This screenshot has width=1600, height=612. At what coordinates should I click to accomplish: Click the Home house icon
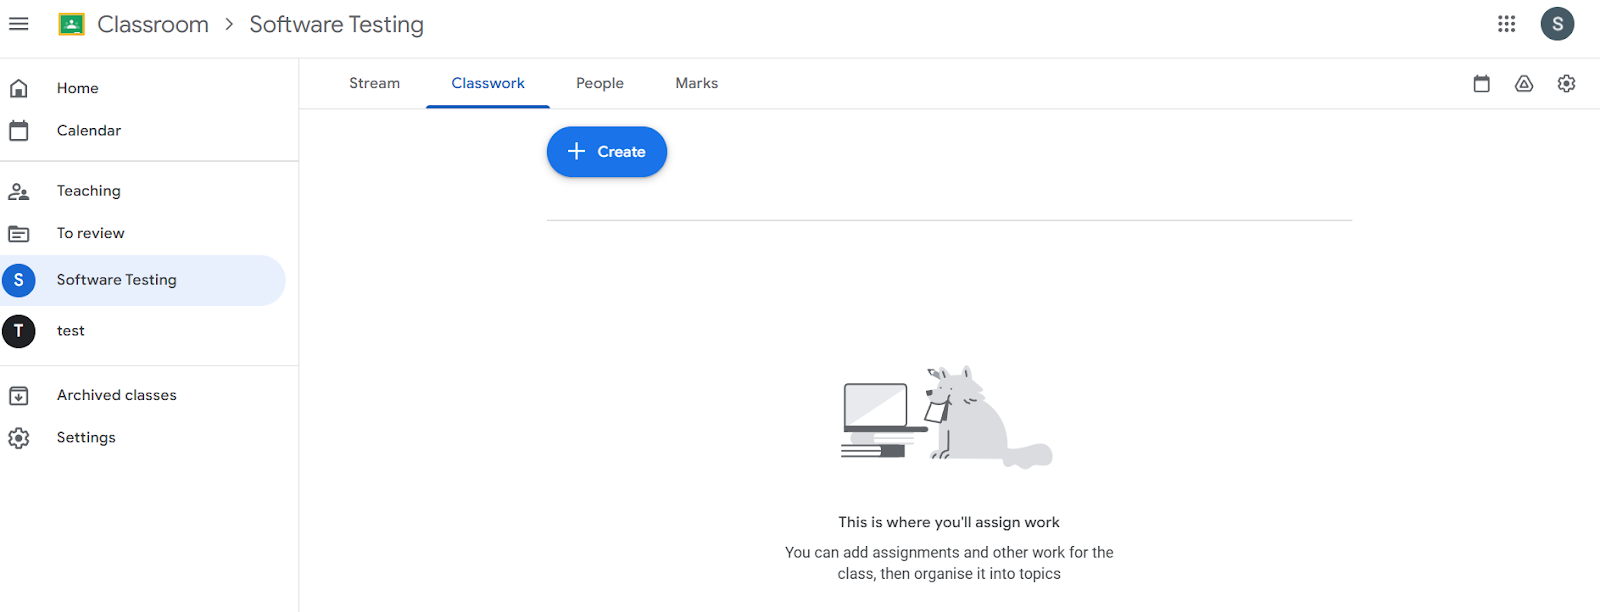point(19,88)
